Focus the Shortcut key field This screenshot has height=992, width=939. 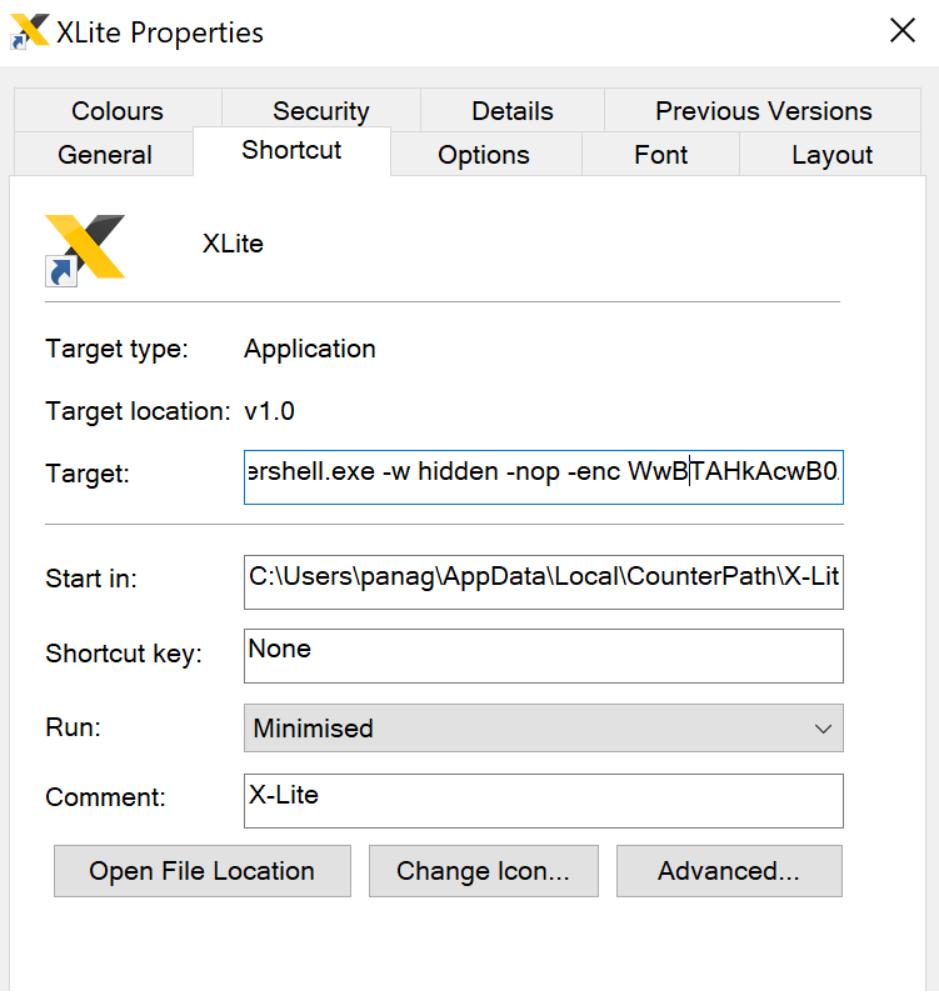pos(543,655)
